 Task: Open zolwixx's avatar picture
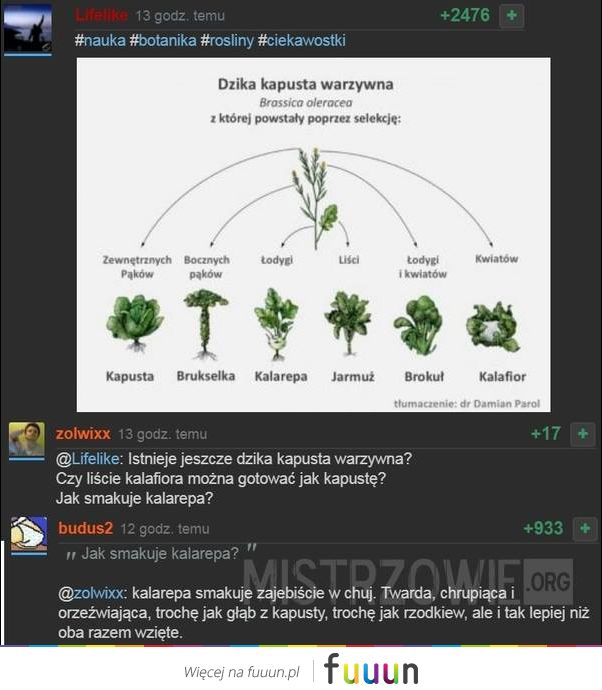click(x=27, y=440)
